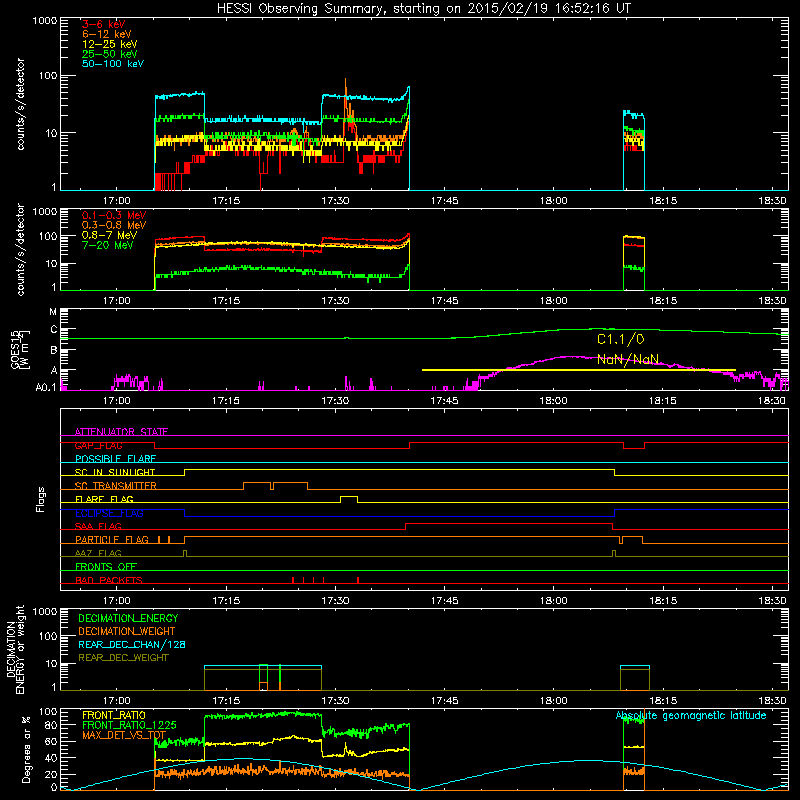Pick the 50-100 keV legend label

(113, 64)
